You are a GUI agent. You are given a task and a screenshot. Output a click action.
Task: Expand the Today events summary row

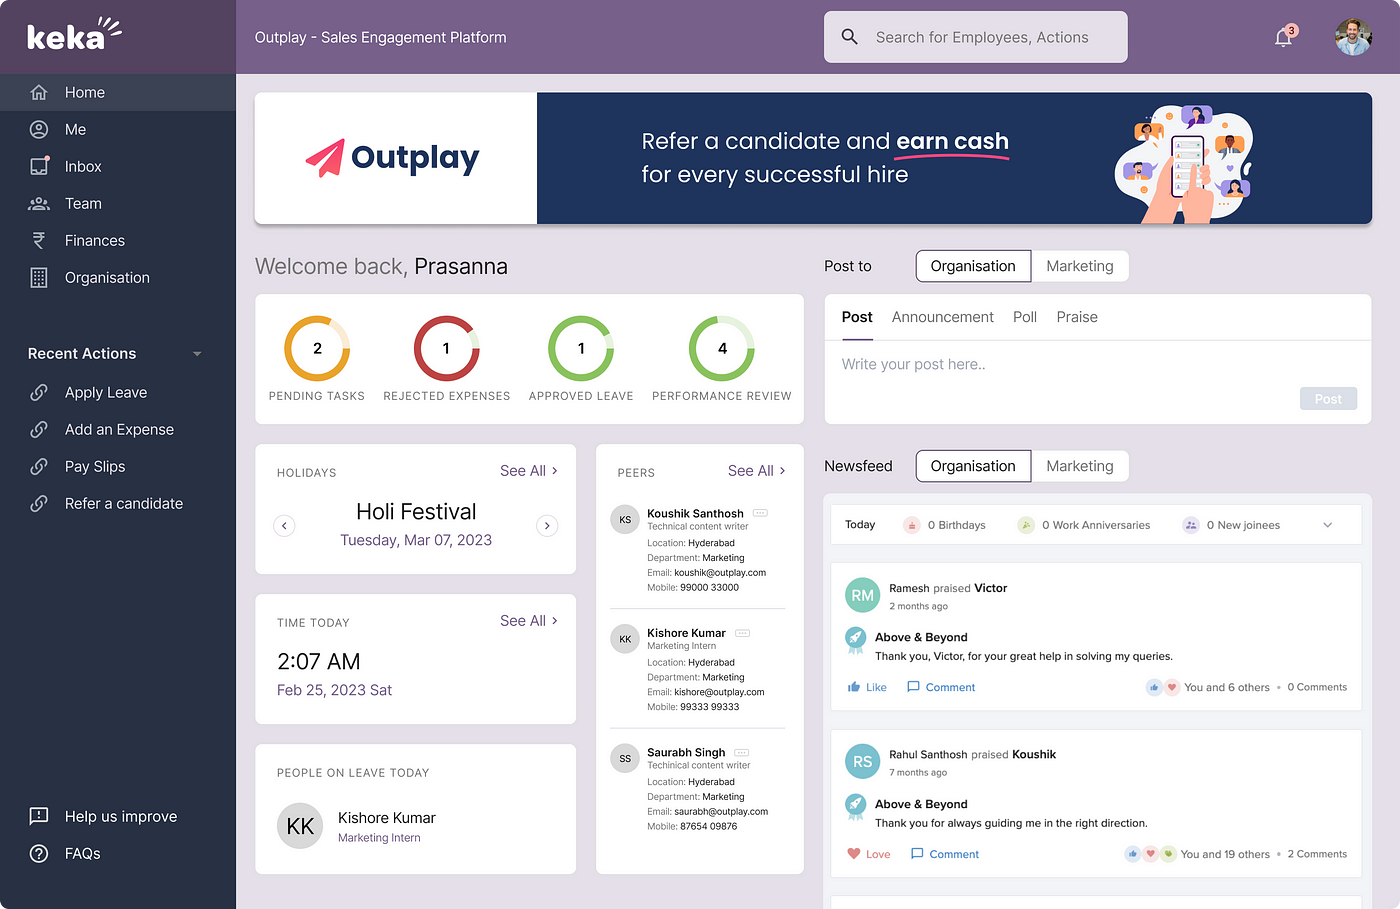(x=1327, y=525)
